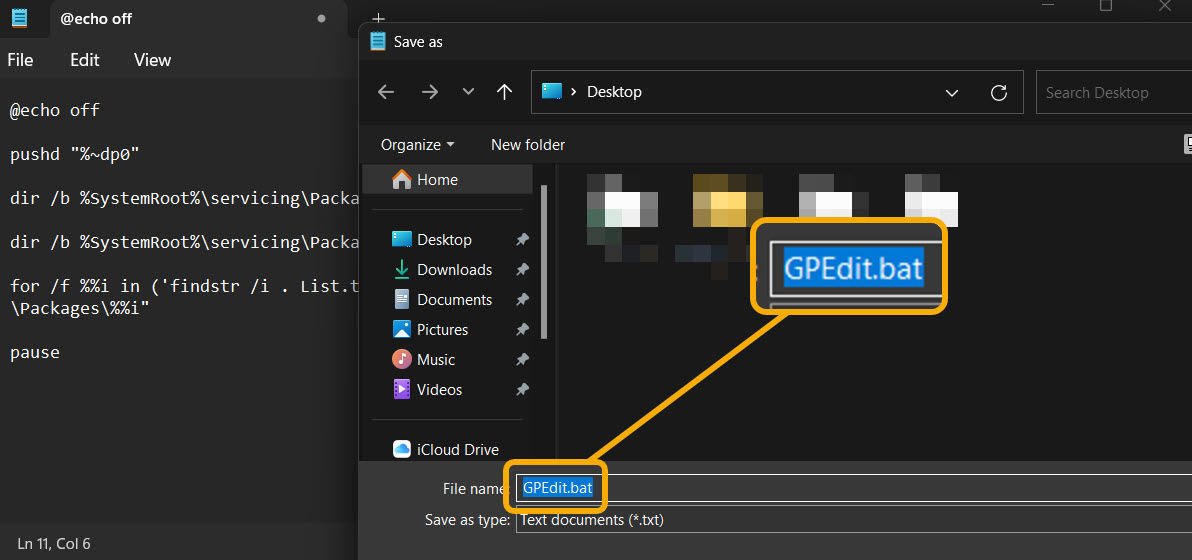The width and height of the screenshot is (1192, 560).
Task: Unpin Documents using its pin icon
Action: (522, 299)
